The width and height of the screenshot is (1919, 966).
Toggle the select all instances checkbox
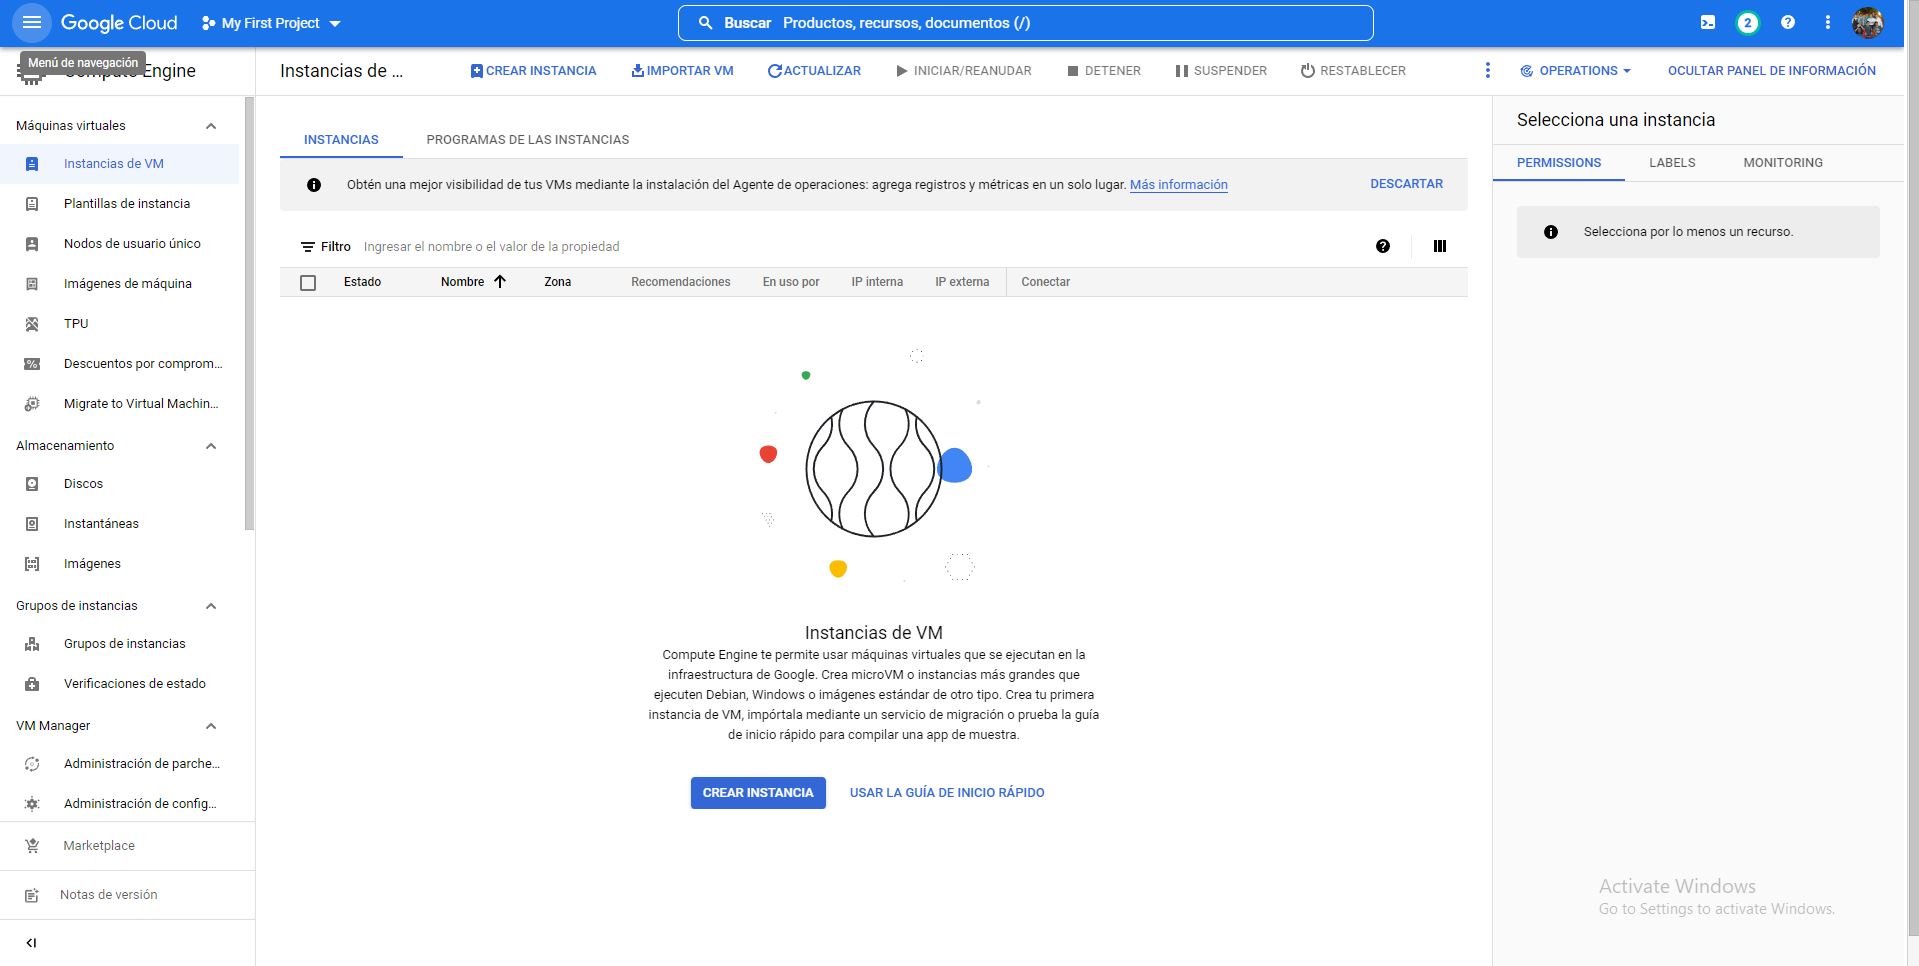tap(308, 283)
